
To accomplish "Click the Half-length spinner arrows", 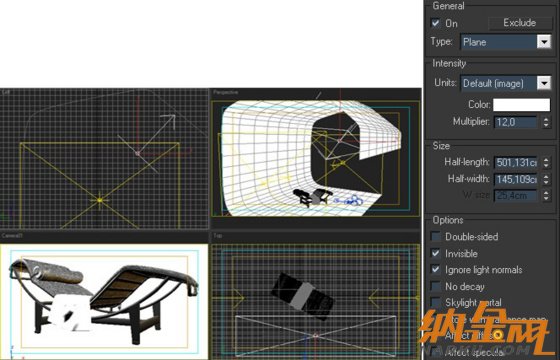I will click(546, 162).
